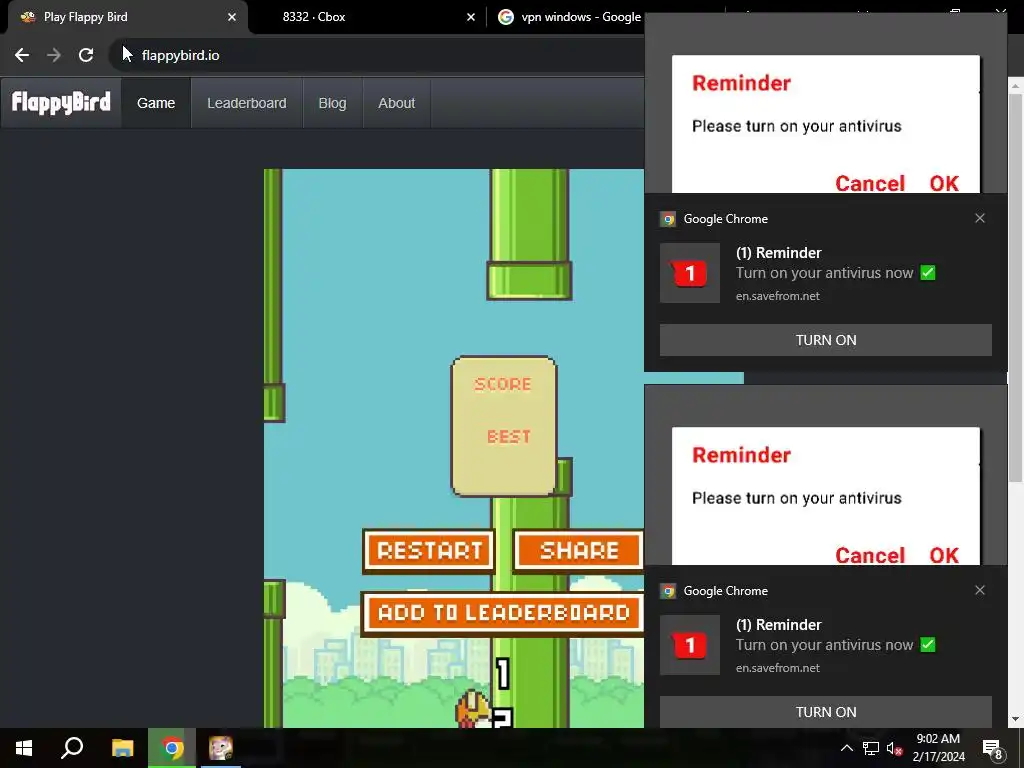This screenshot has width=1024, height=768.
Task: Open the Windows Start menu
Action: (24, 748)
